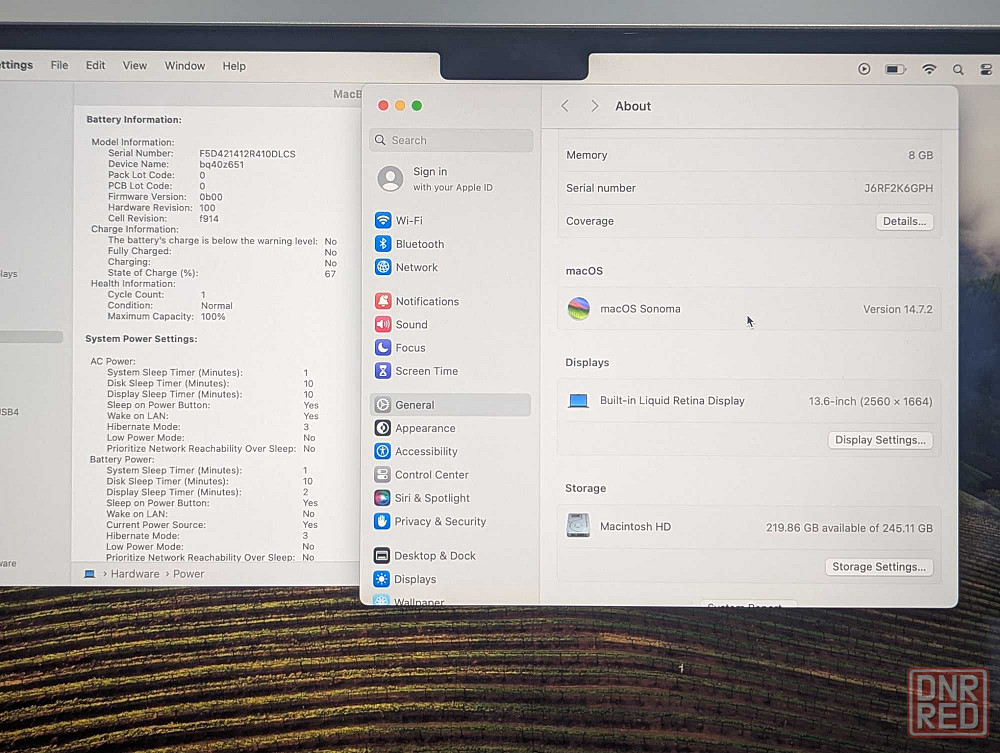Click Device Name bq40z651 value
Viewport: 1000px width, 753px height.
[221, 164]
